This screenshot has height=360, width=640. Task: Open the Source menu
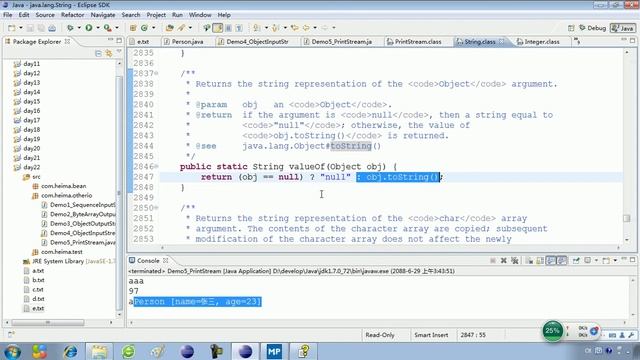point(45,15)
